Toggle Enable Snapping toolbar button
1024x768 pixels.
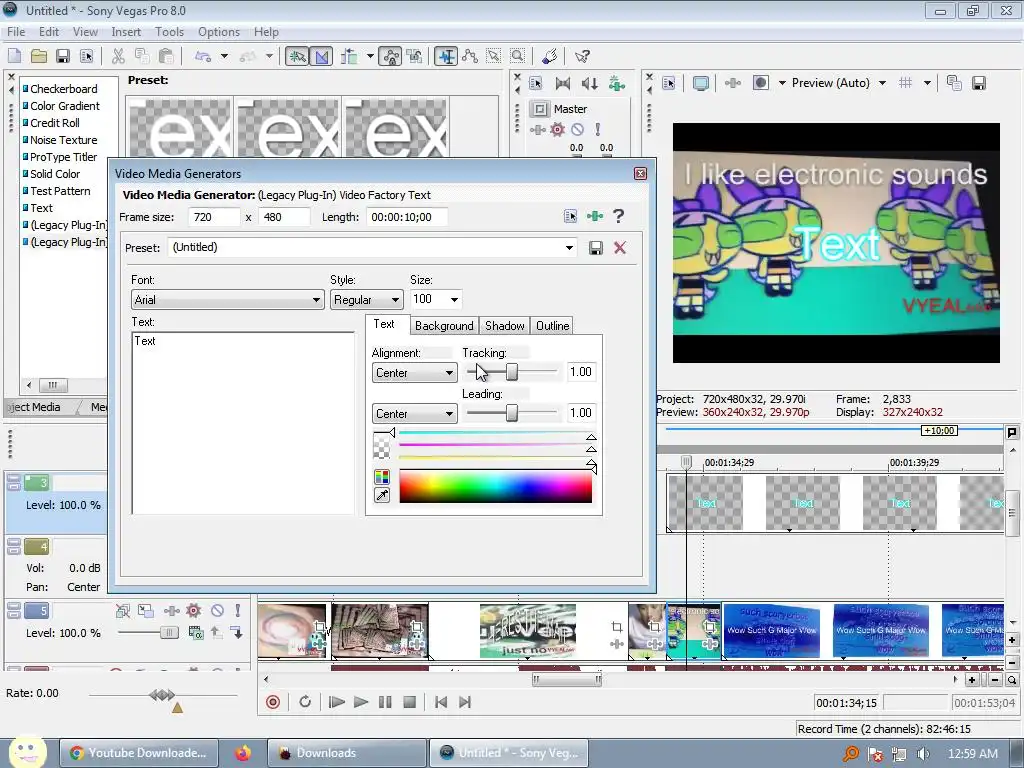coord(297,56)
